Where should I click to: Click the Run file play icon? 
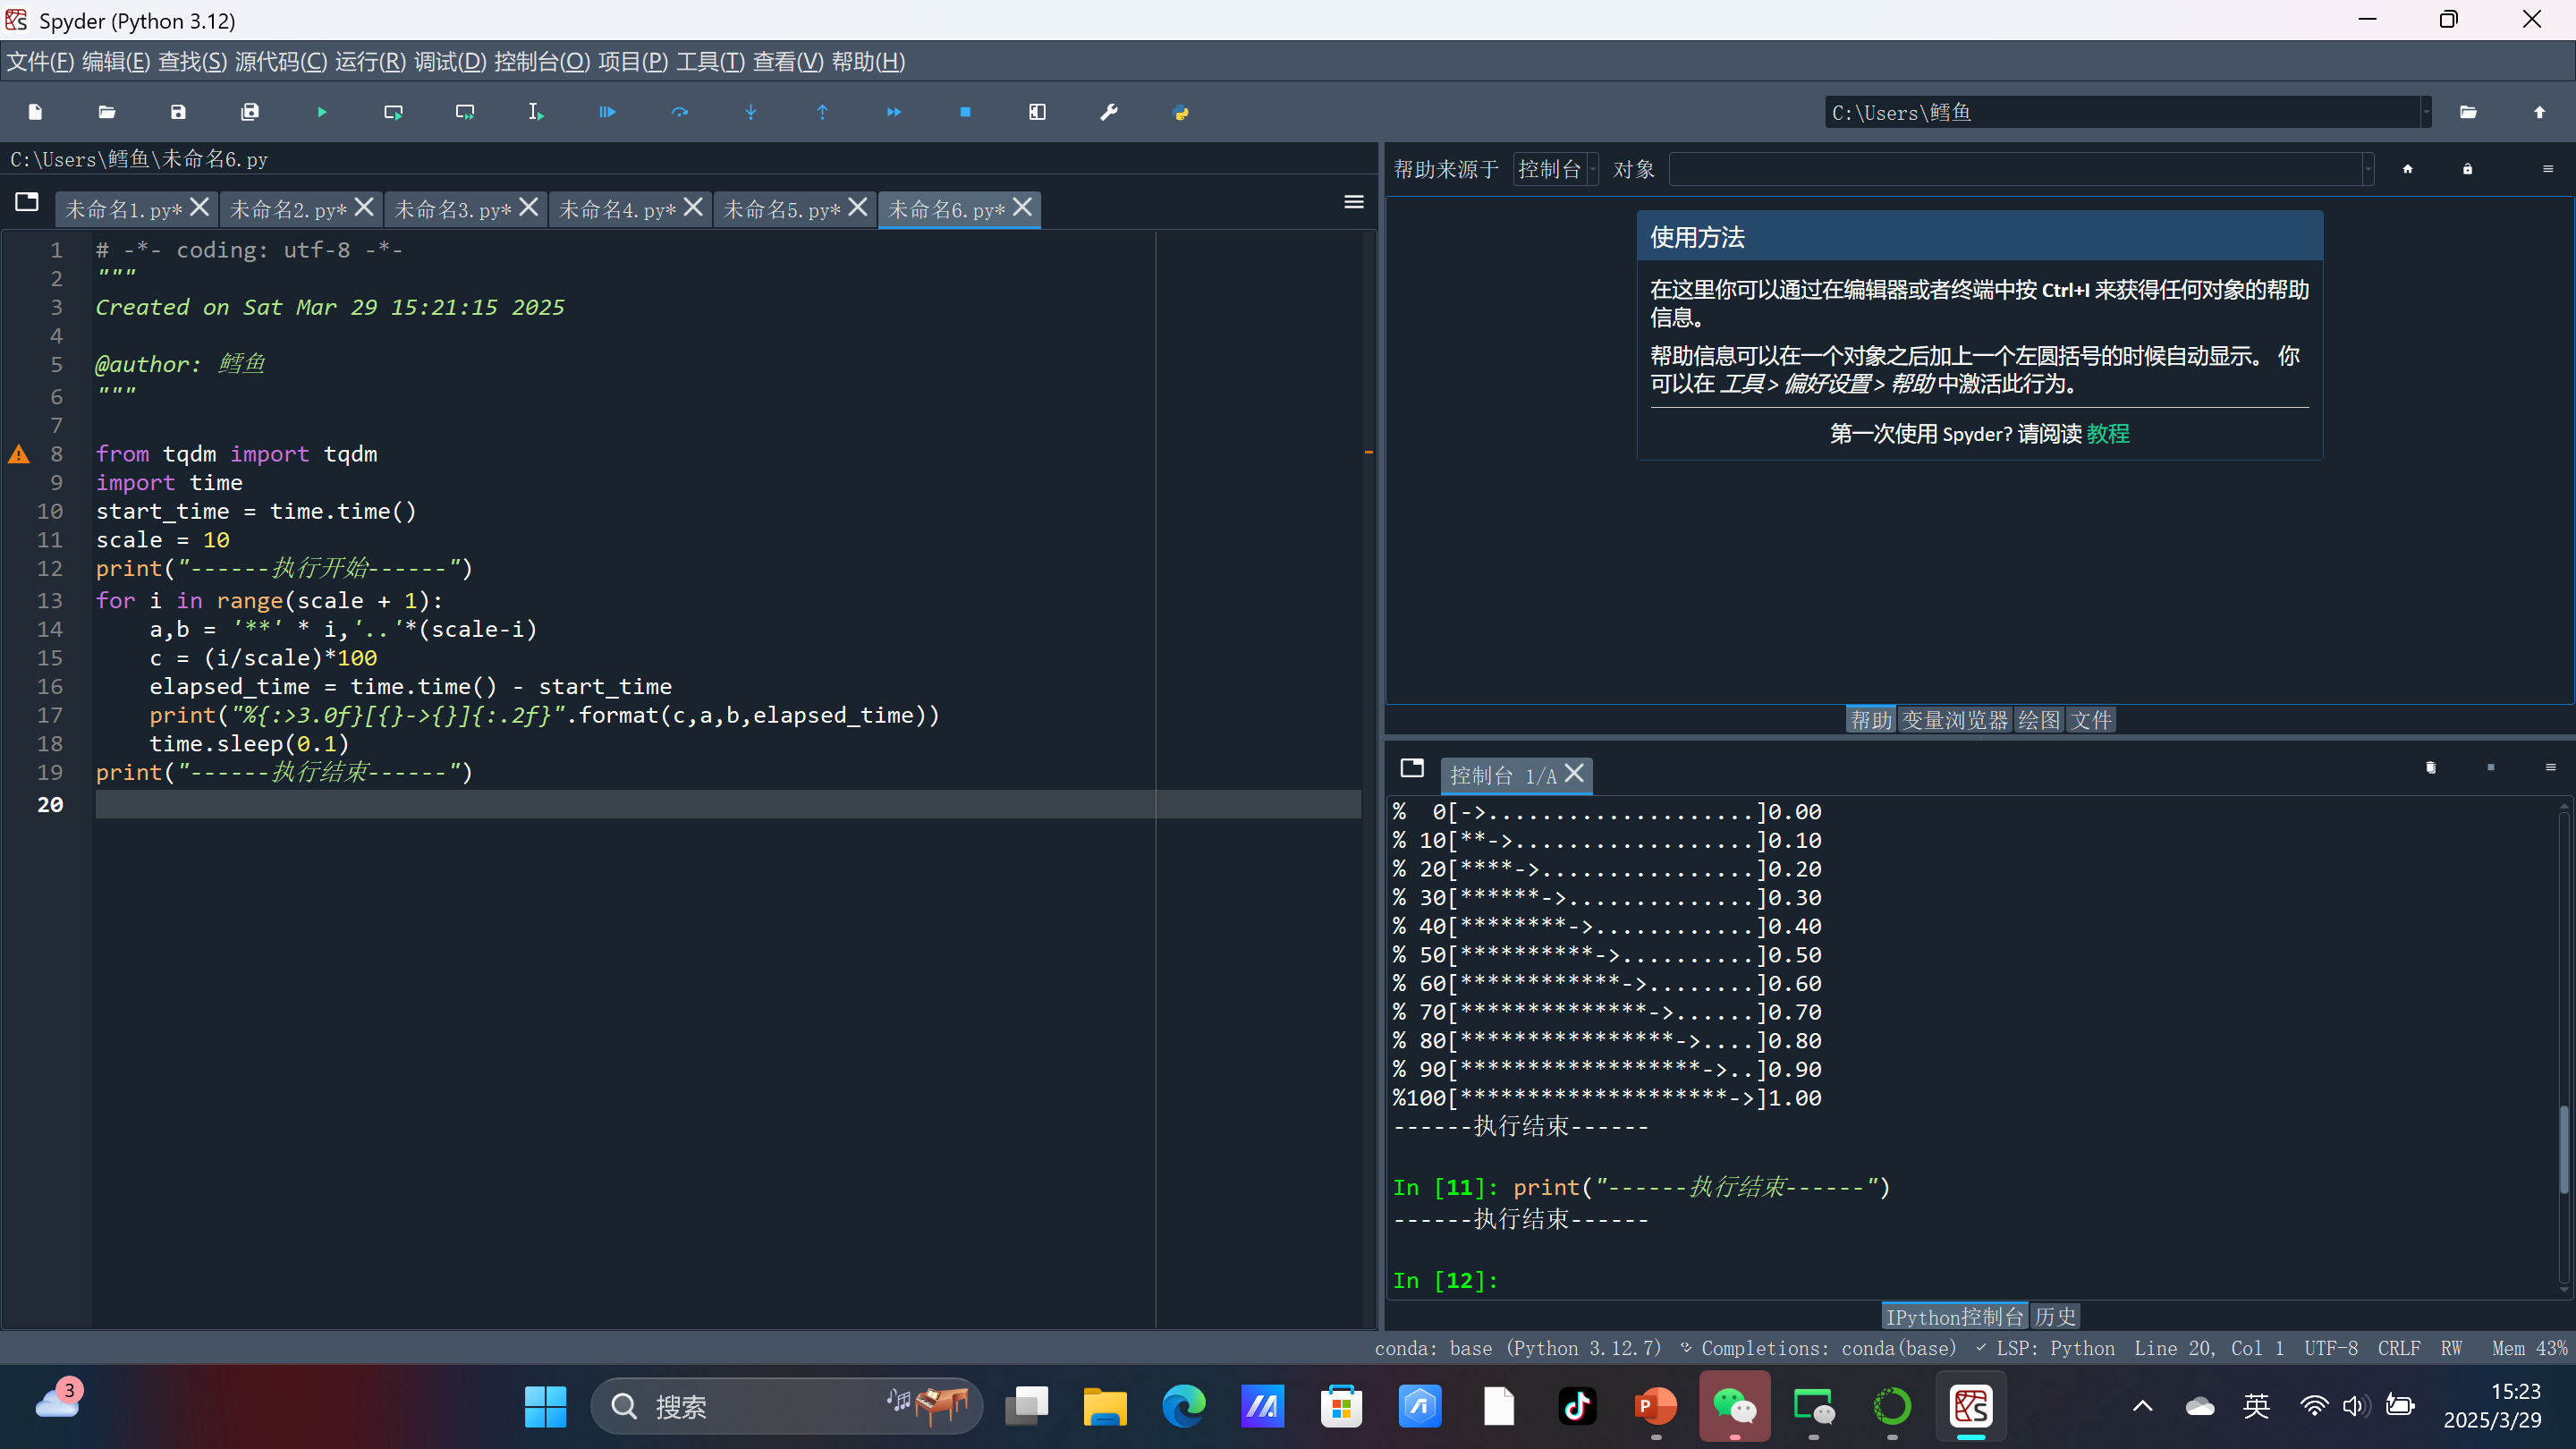pyautogui.click(x=322, y=112)
